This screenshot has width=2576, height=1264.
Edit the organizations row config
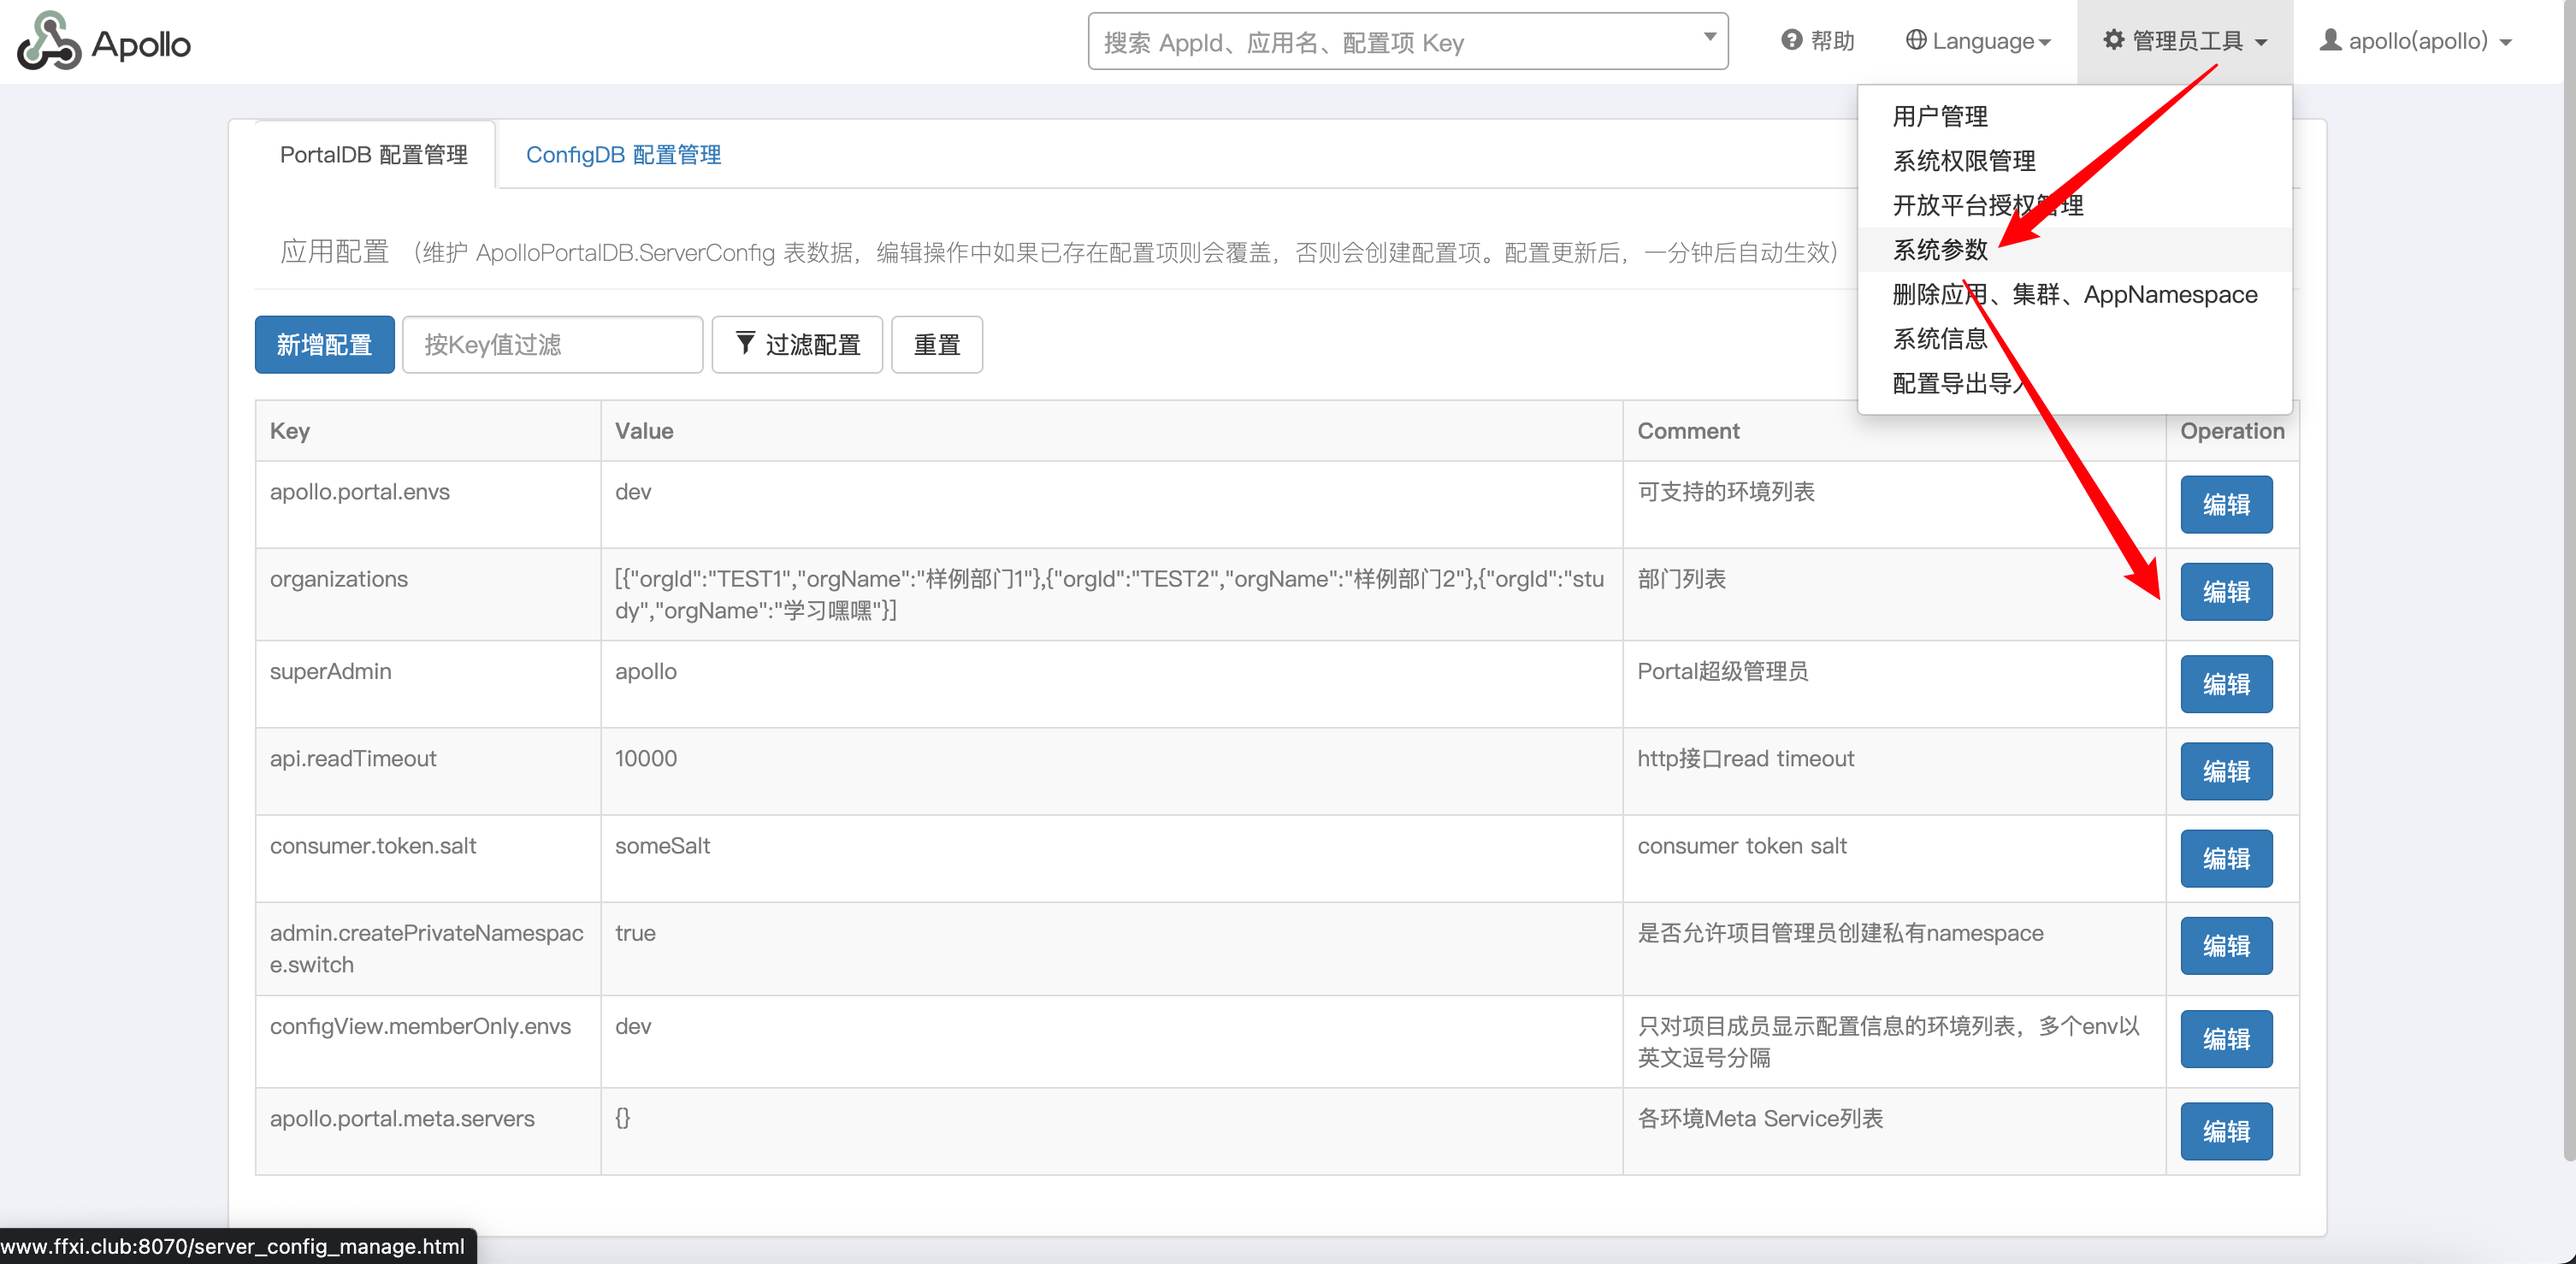[x=2225, y=592]
